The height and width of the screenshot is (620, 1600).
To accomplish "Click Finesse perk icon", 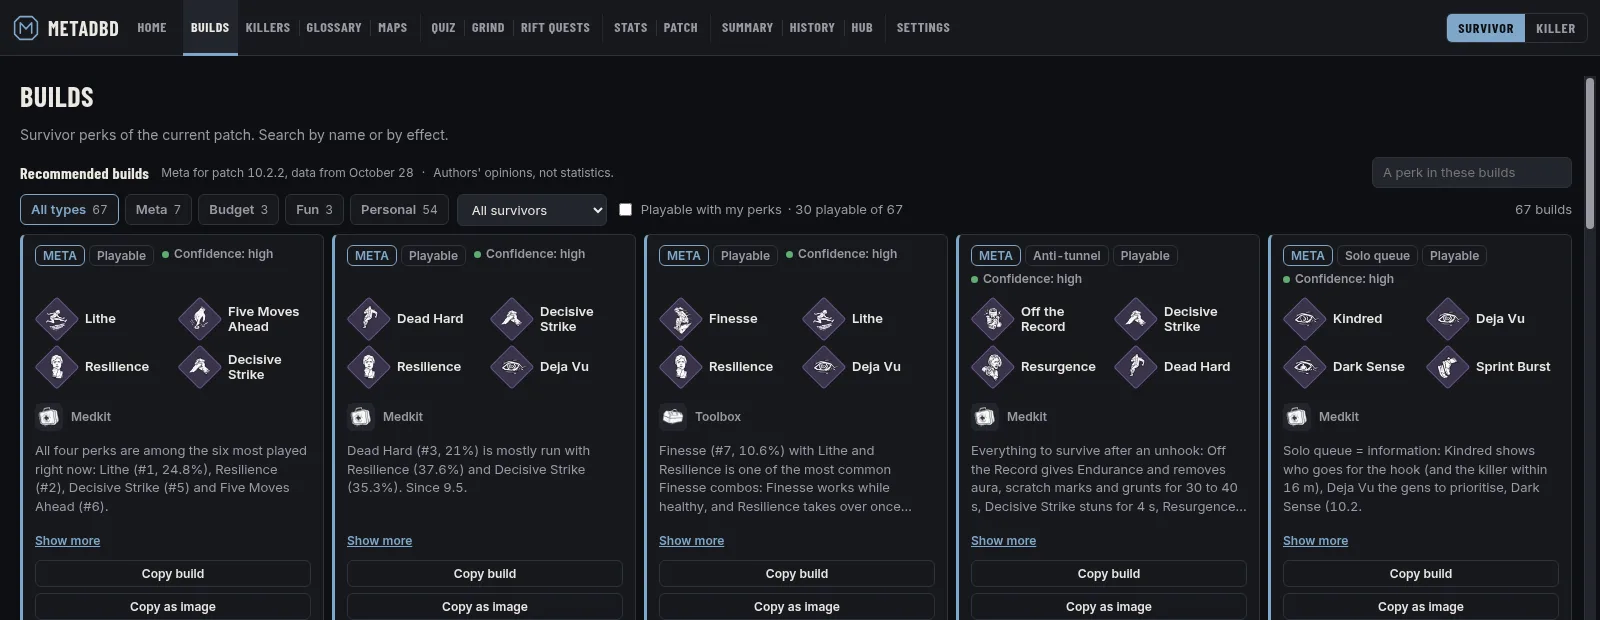I will 681,319.
